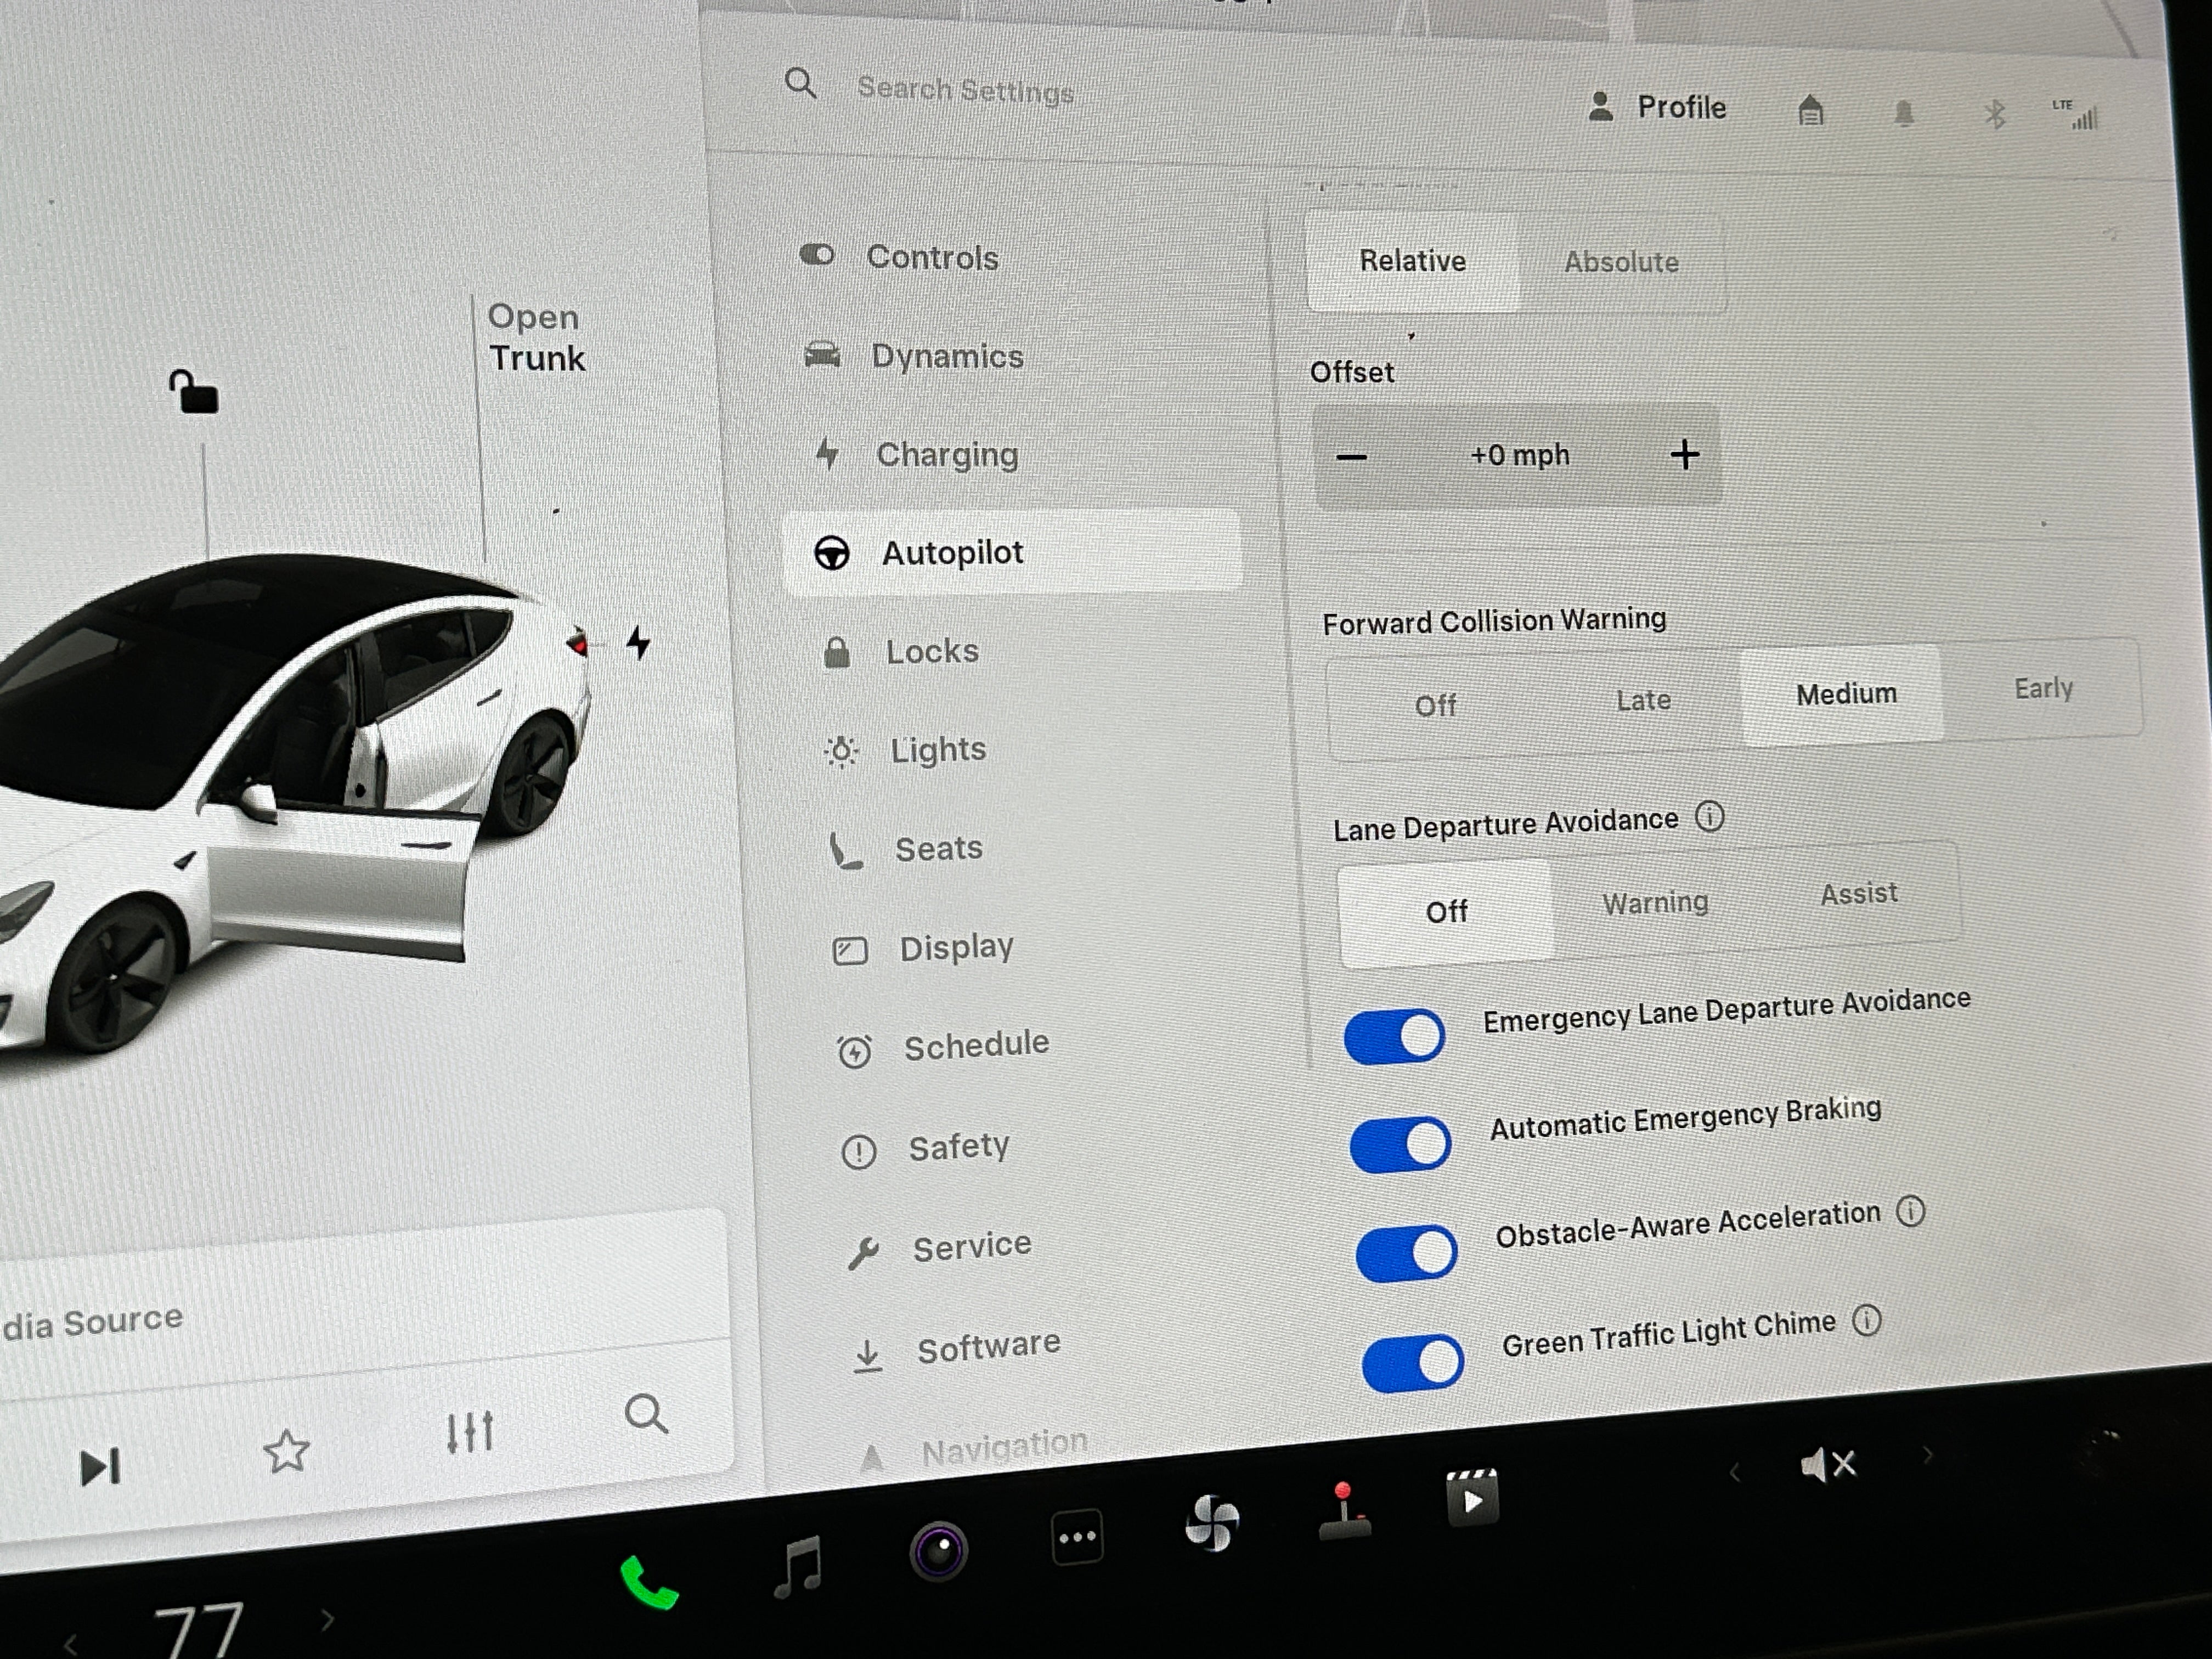Open the music note app
This screenshot has height=1659, width=2212.
(x=800, y=1567)
